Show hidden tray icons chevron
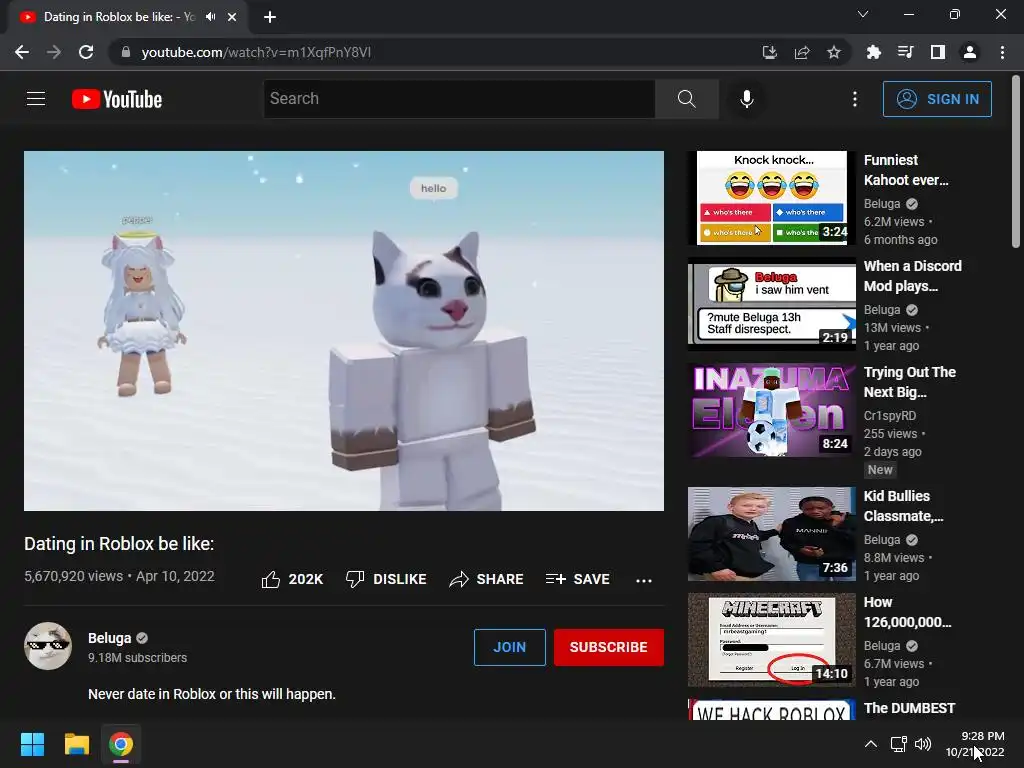Screen dimensions: 1024x768 871,743
